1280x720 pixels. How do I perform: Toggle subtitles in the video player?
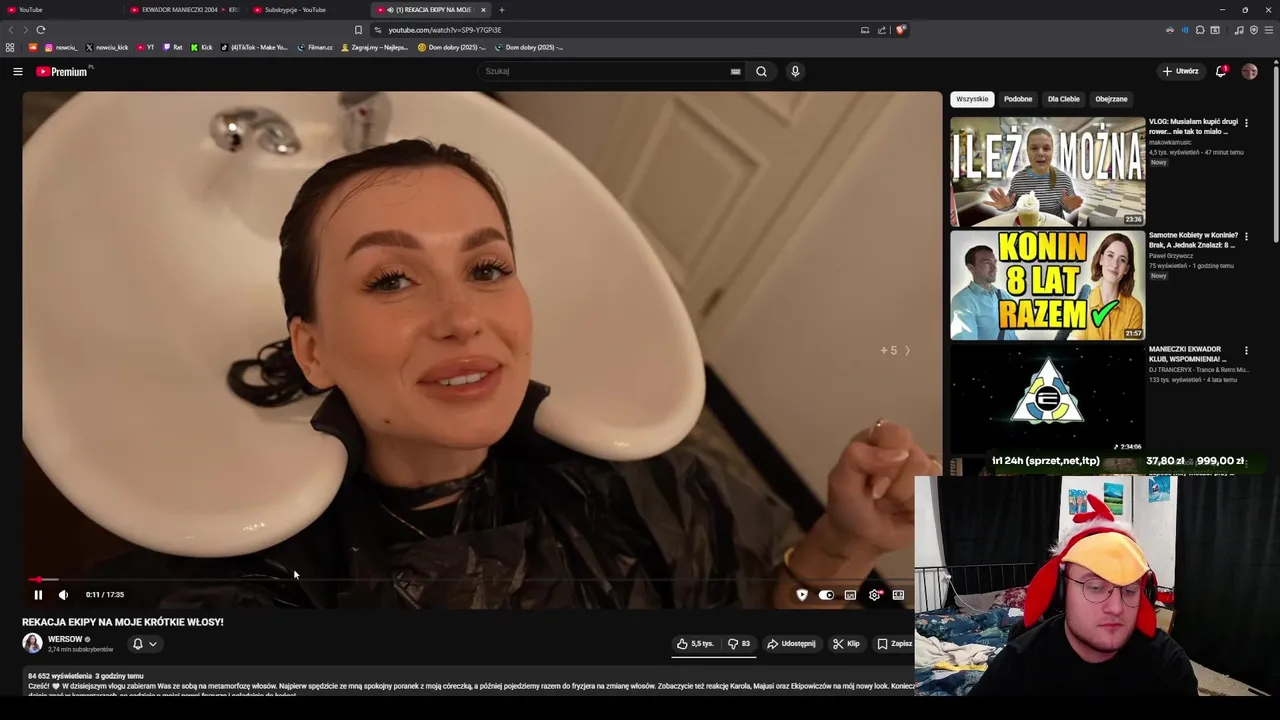pyautogui.click(x=850, y=595)
